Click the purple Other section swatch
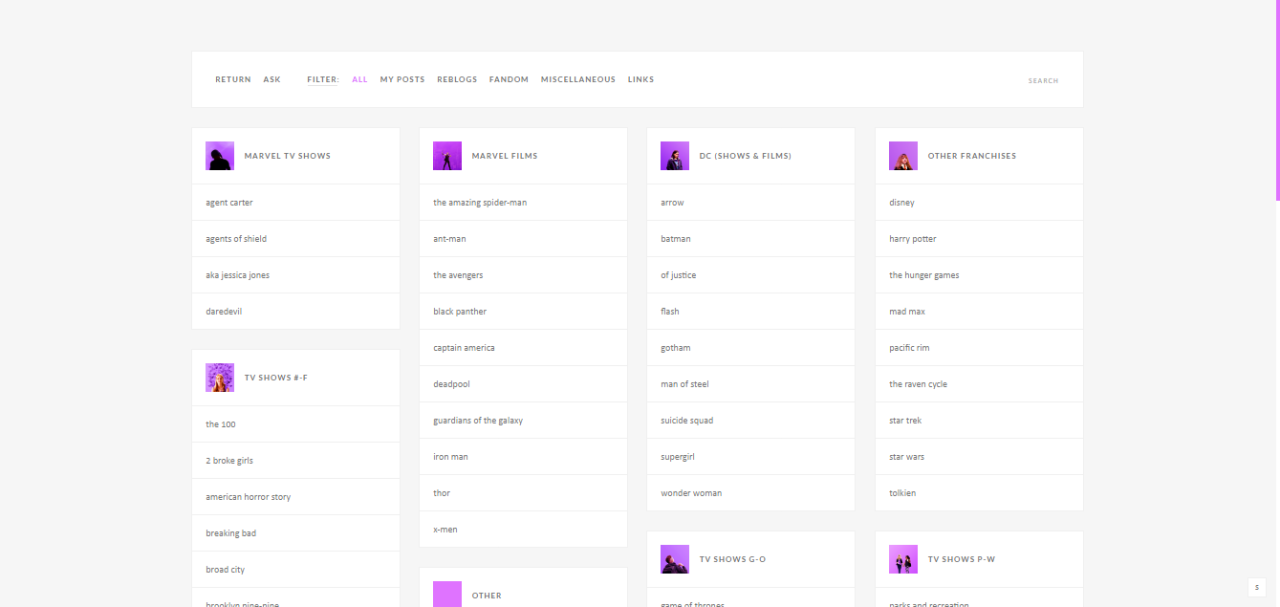Screen dimensions: 1280x607 click(x=447, y=594)
